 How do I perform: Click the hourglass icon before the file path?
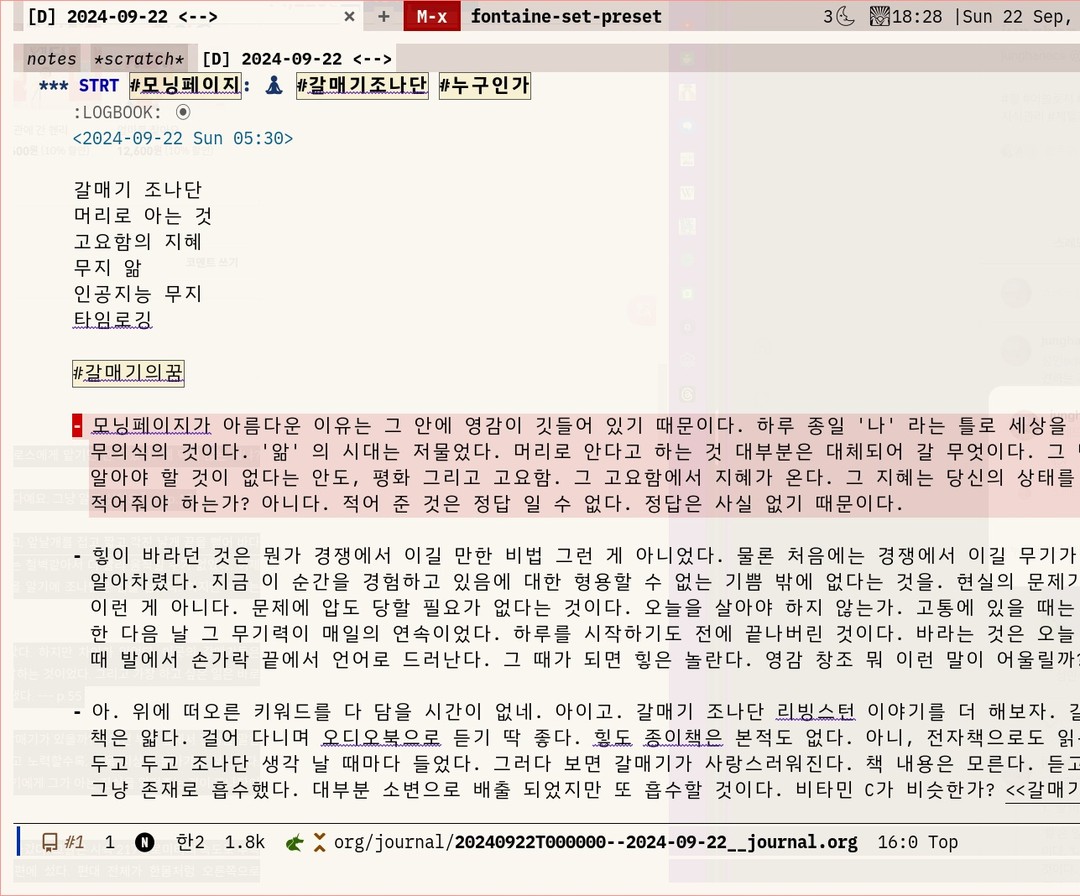coord(320,842)
